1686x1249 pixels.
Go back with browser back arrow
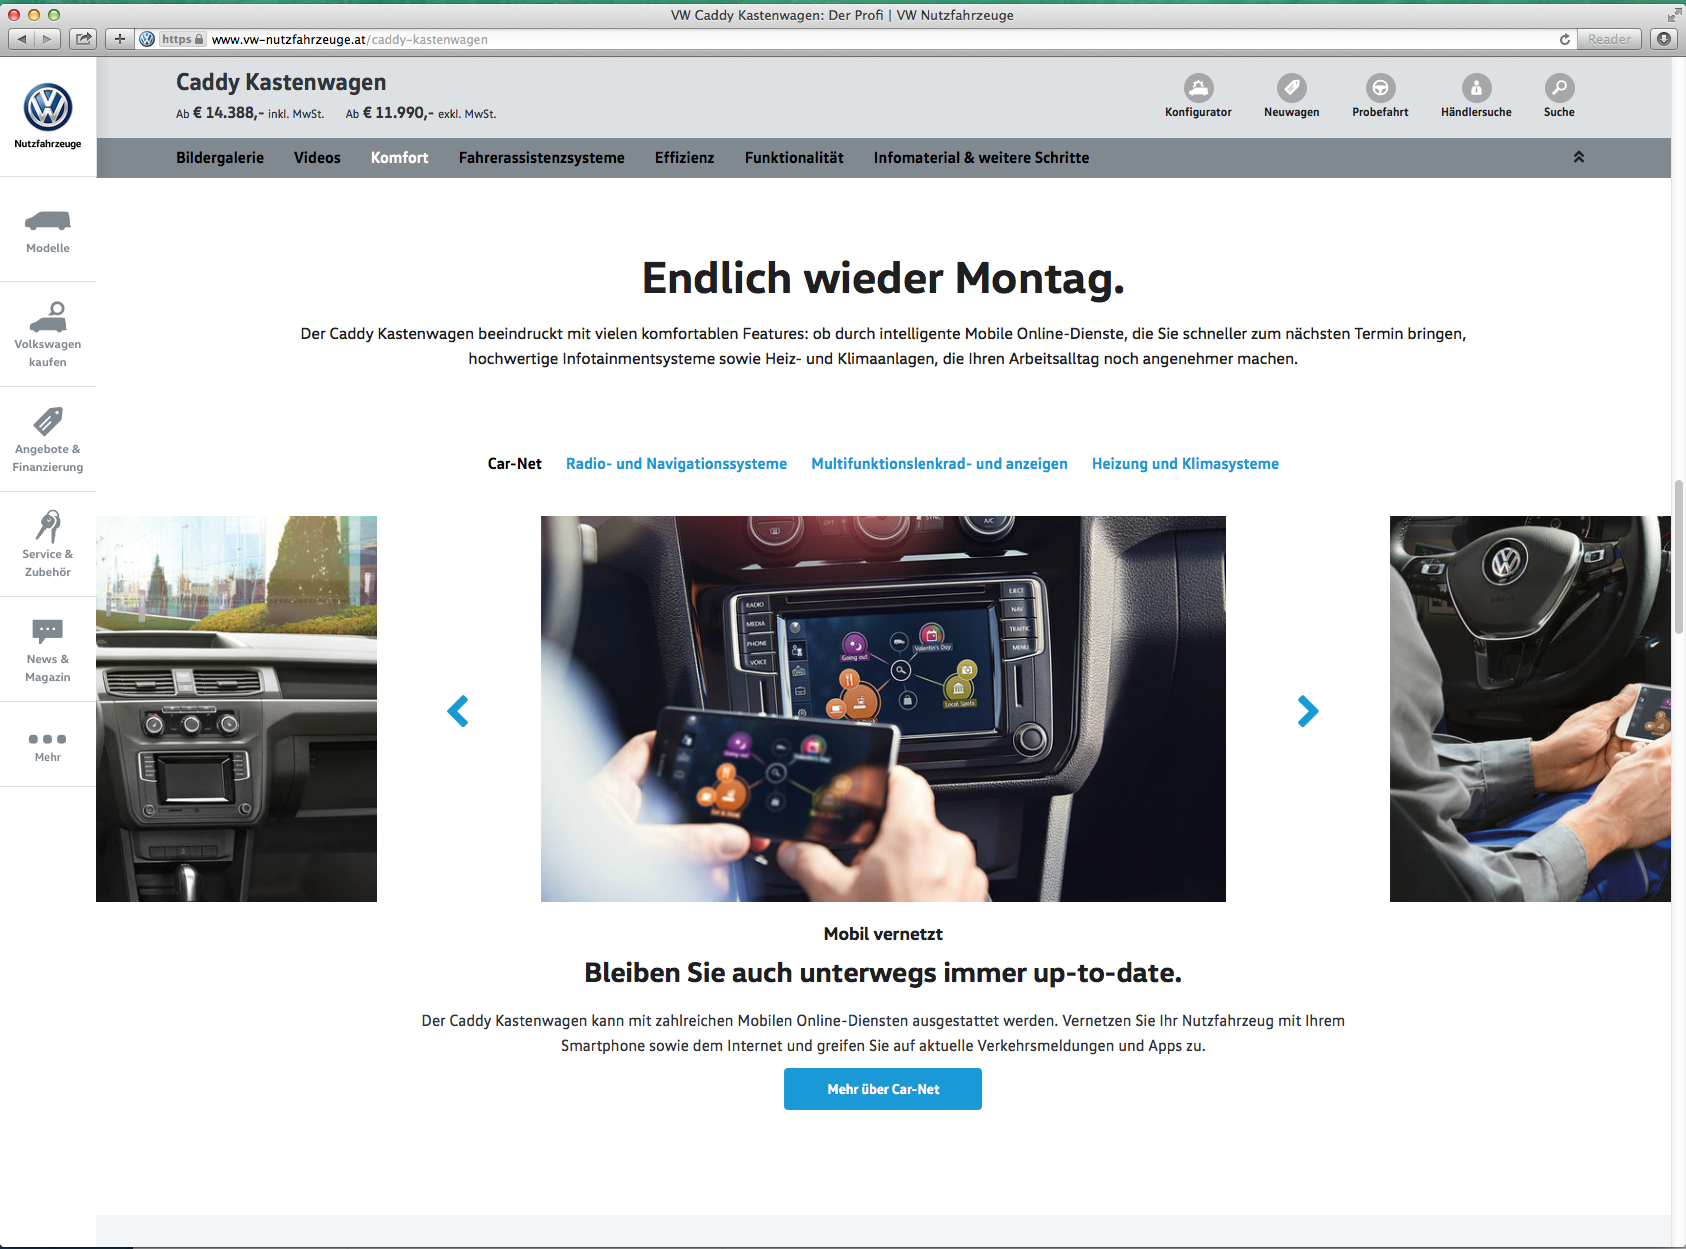[22, 39]
